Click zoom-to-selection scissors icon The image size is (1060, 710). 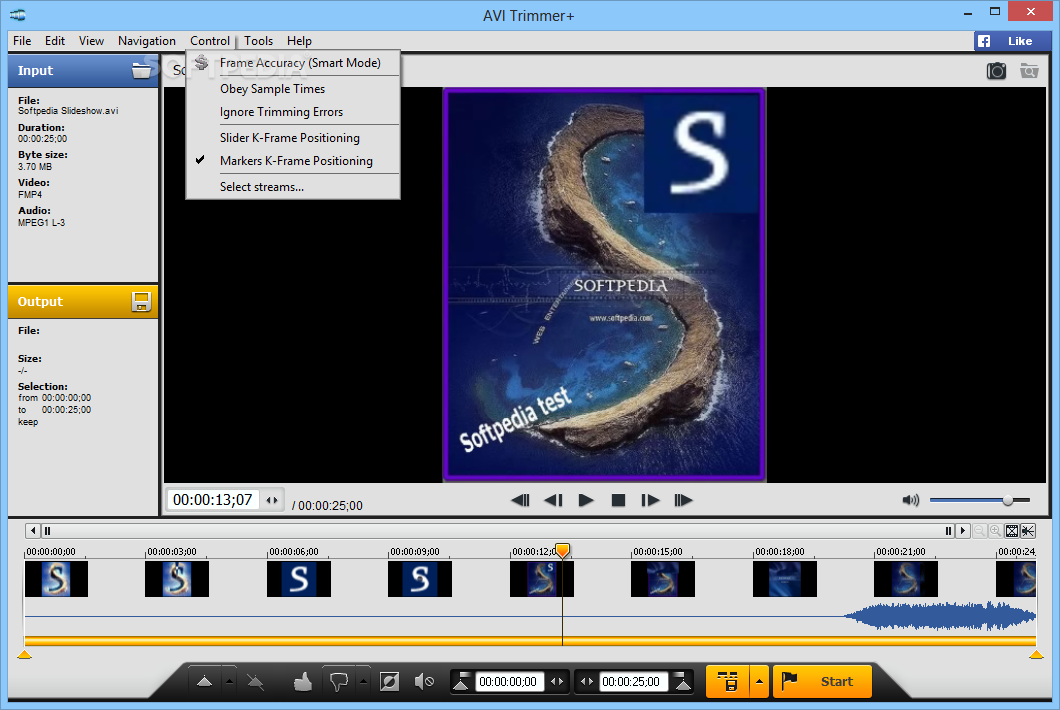pyautogui.click(x=1028, y=531)
